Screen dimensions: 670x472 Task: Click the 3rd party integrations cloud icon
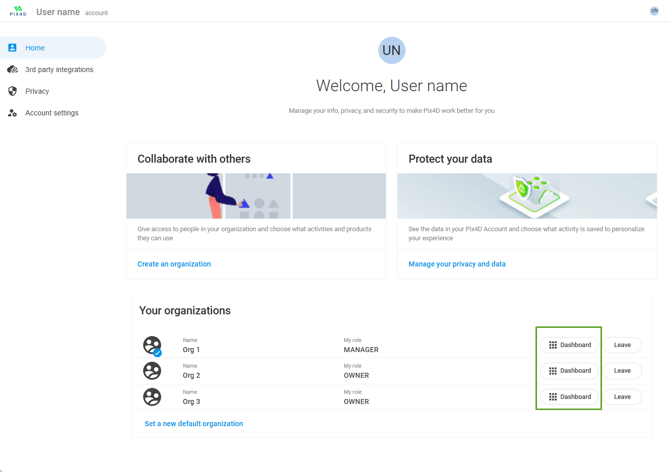pos(13,70)
